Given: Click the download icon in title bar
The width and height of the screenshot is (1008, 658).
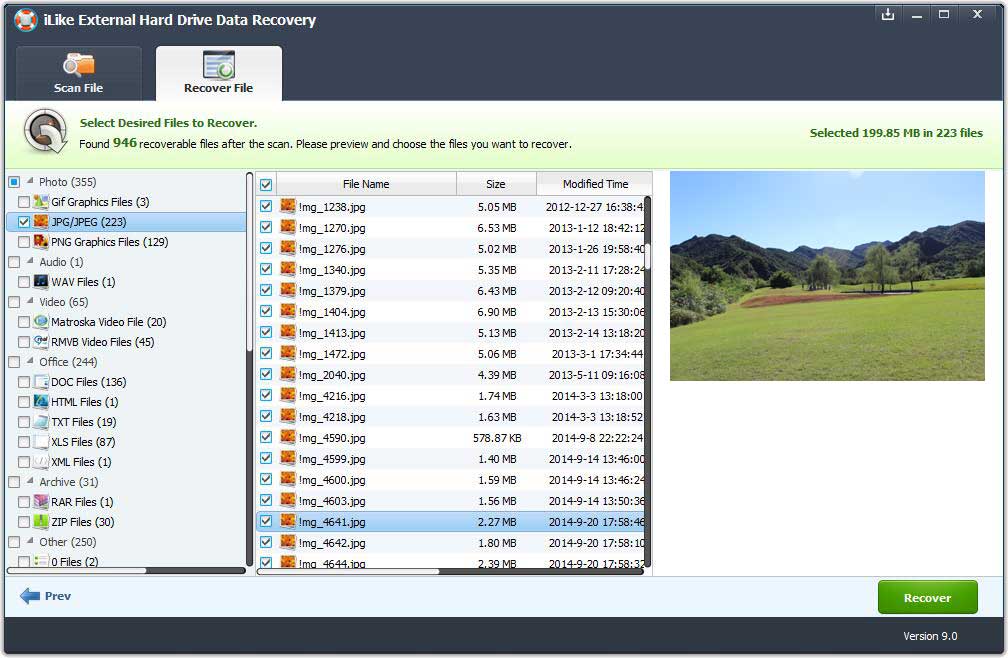Looking at the screenshot, I should pos(887,15).
